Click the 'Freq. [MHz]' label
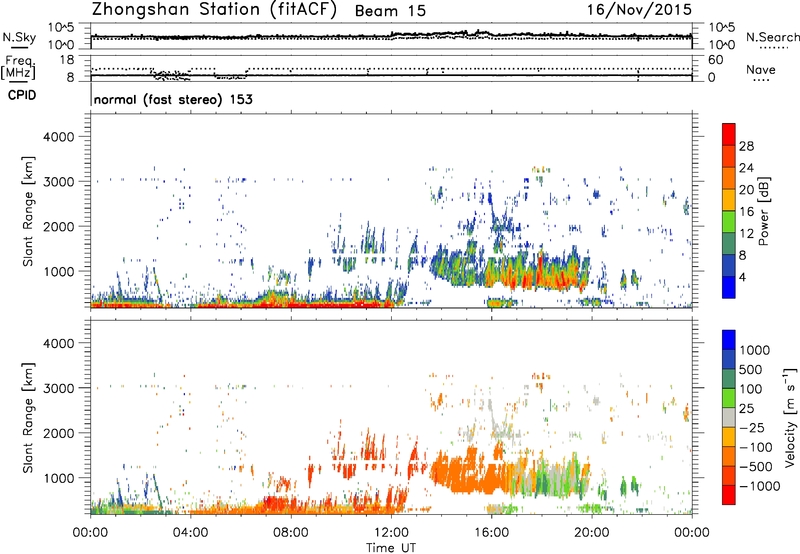 (x=18, y=68)
